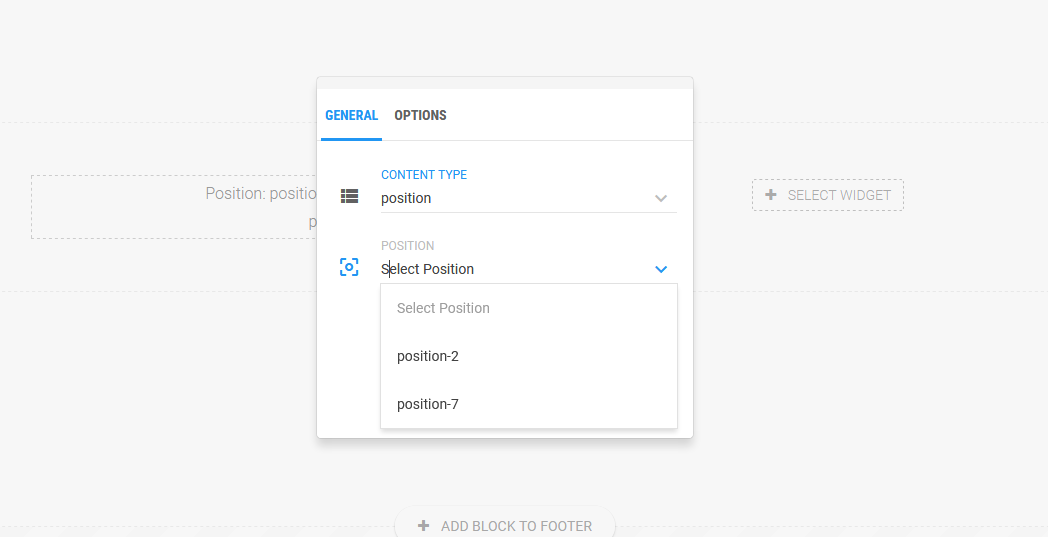The width and height of the screenshot is (1048, 537).
Task: Pick the "Select Position" placeholder option
Action: pyautogui.click(x=443, y=308)
